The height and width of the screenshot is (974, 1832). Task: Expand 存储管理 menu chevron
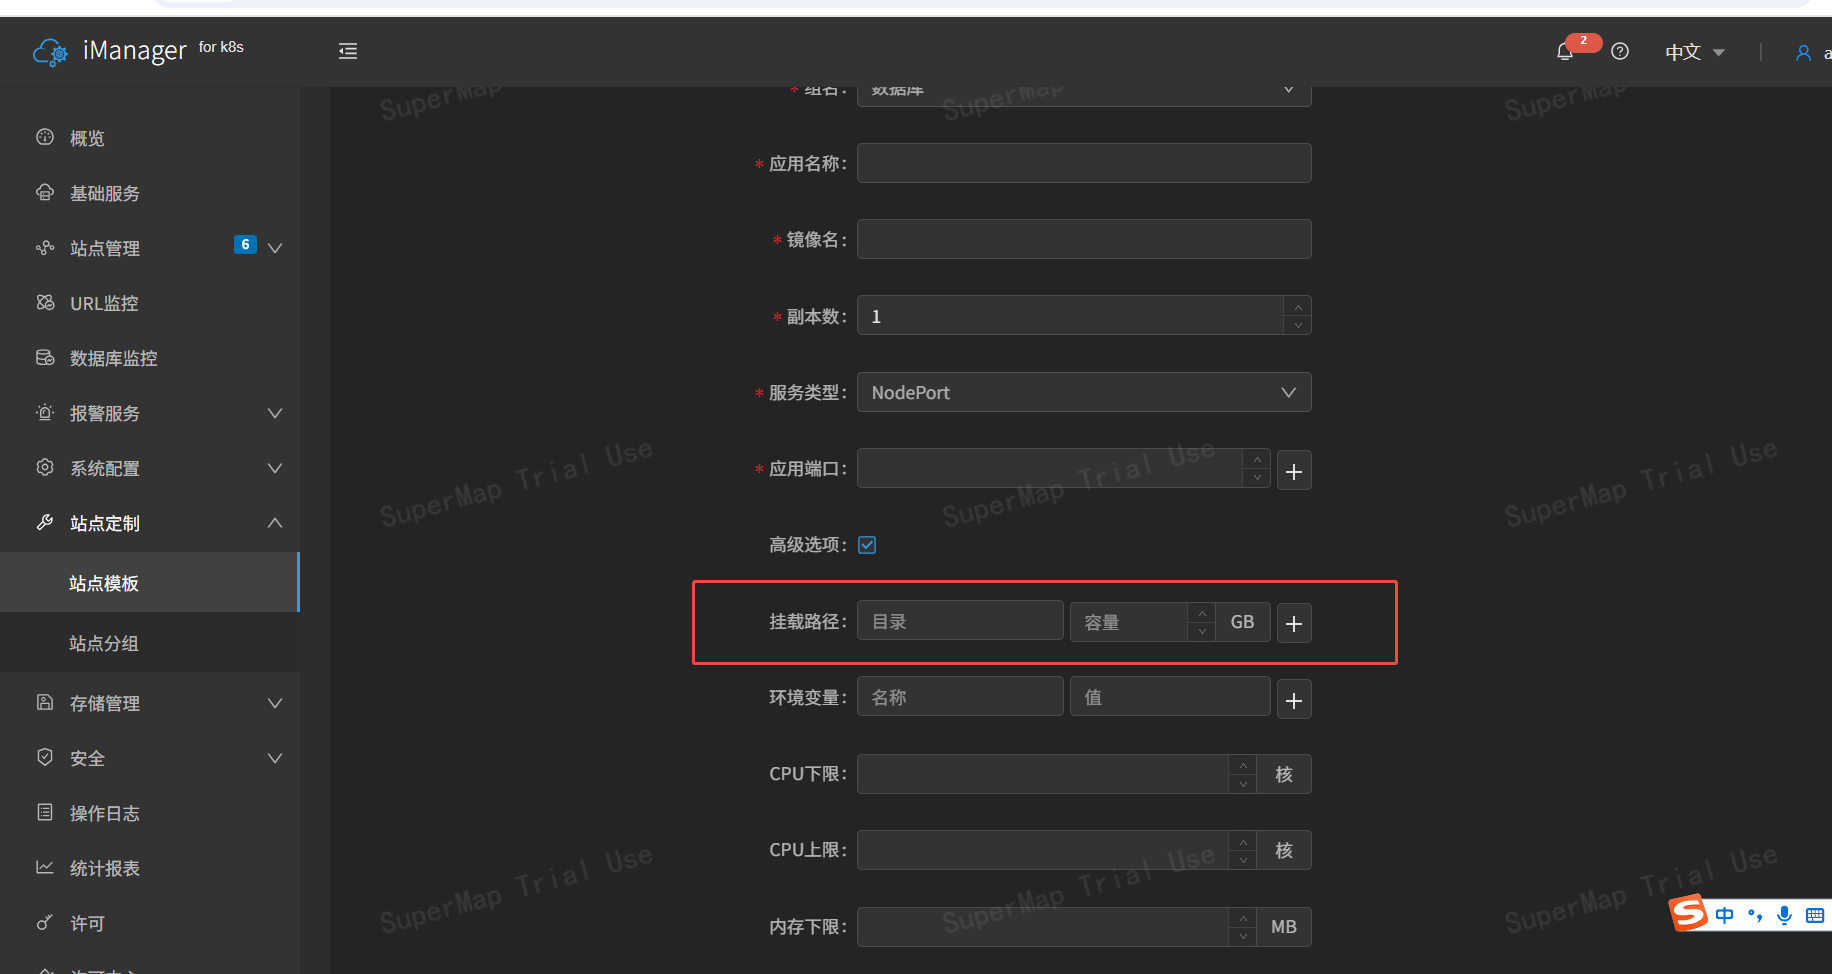click(x=275, y=703)
